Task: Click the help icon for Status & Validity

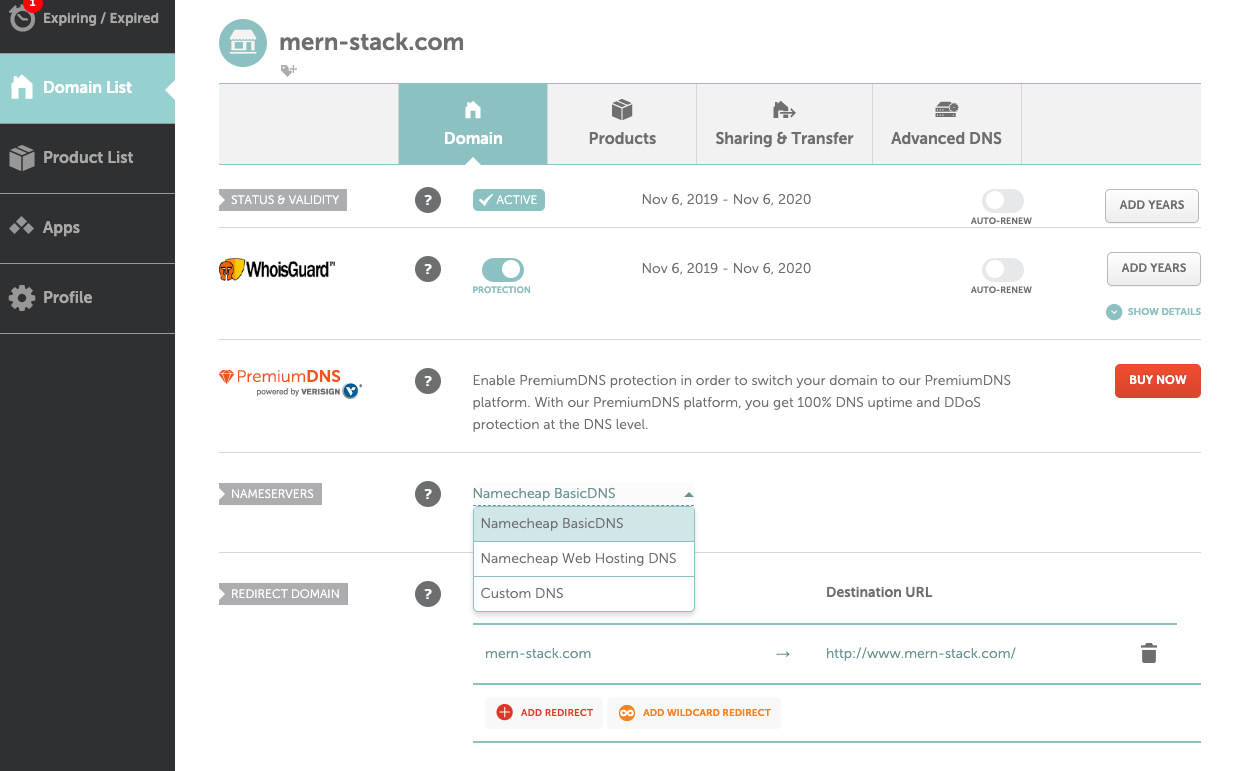Action: (x=428, y=200)
